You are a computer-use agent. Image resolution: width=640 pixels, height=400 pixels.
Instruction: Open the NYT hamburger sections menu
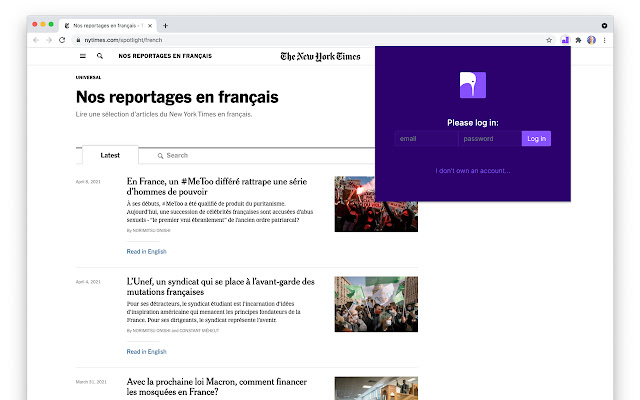83,56
